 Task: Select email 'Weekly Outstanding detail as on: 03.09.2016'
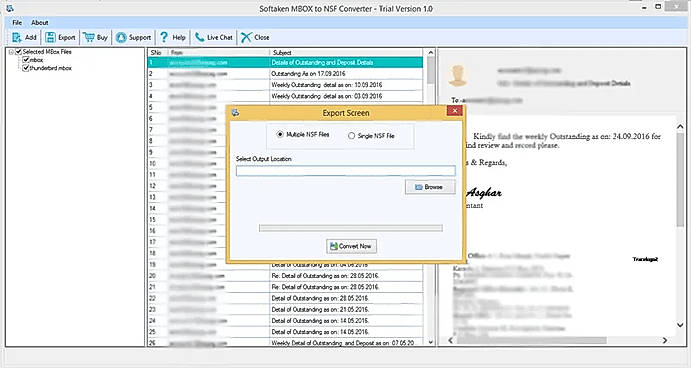point(285,96)
